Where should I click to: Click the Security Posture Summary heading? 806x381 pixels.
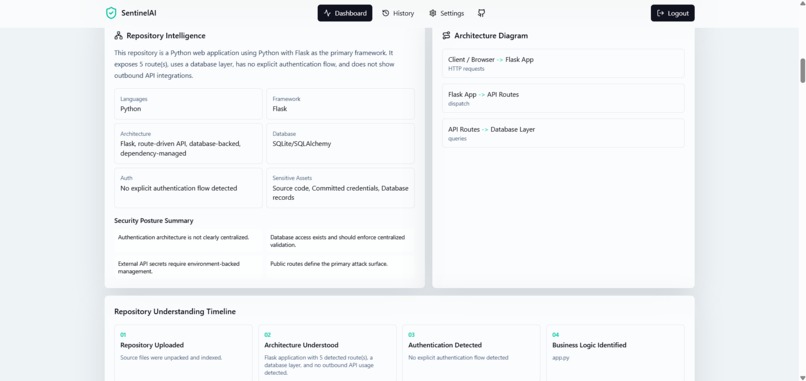point(154,221)
